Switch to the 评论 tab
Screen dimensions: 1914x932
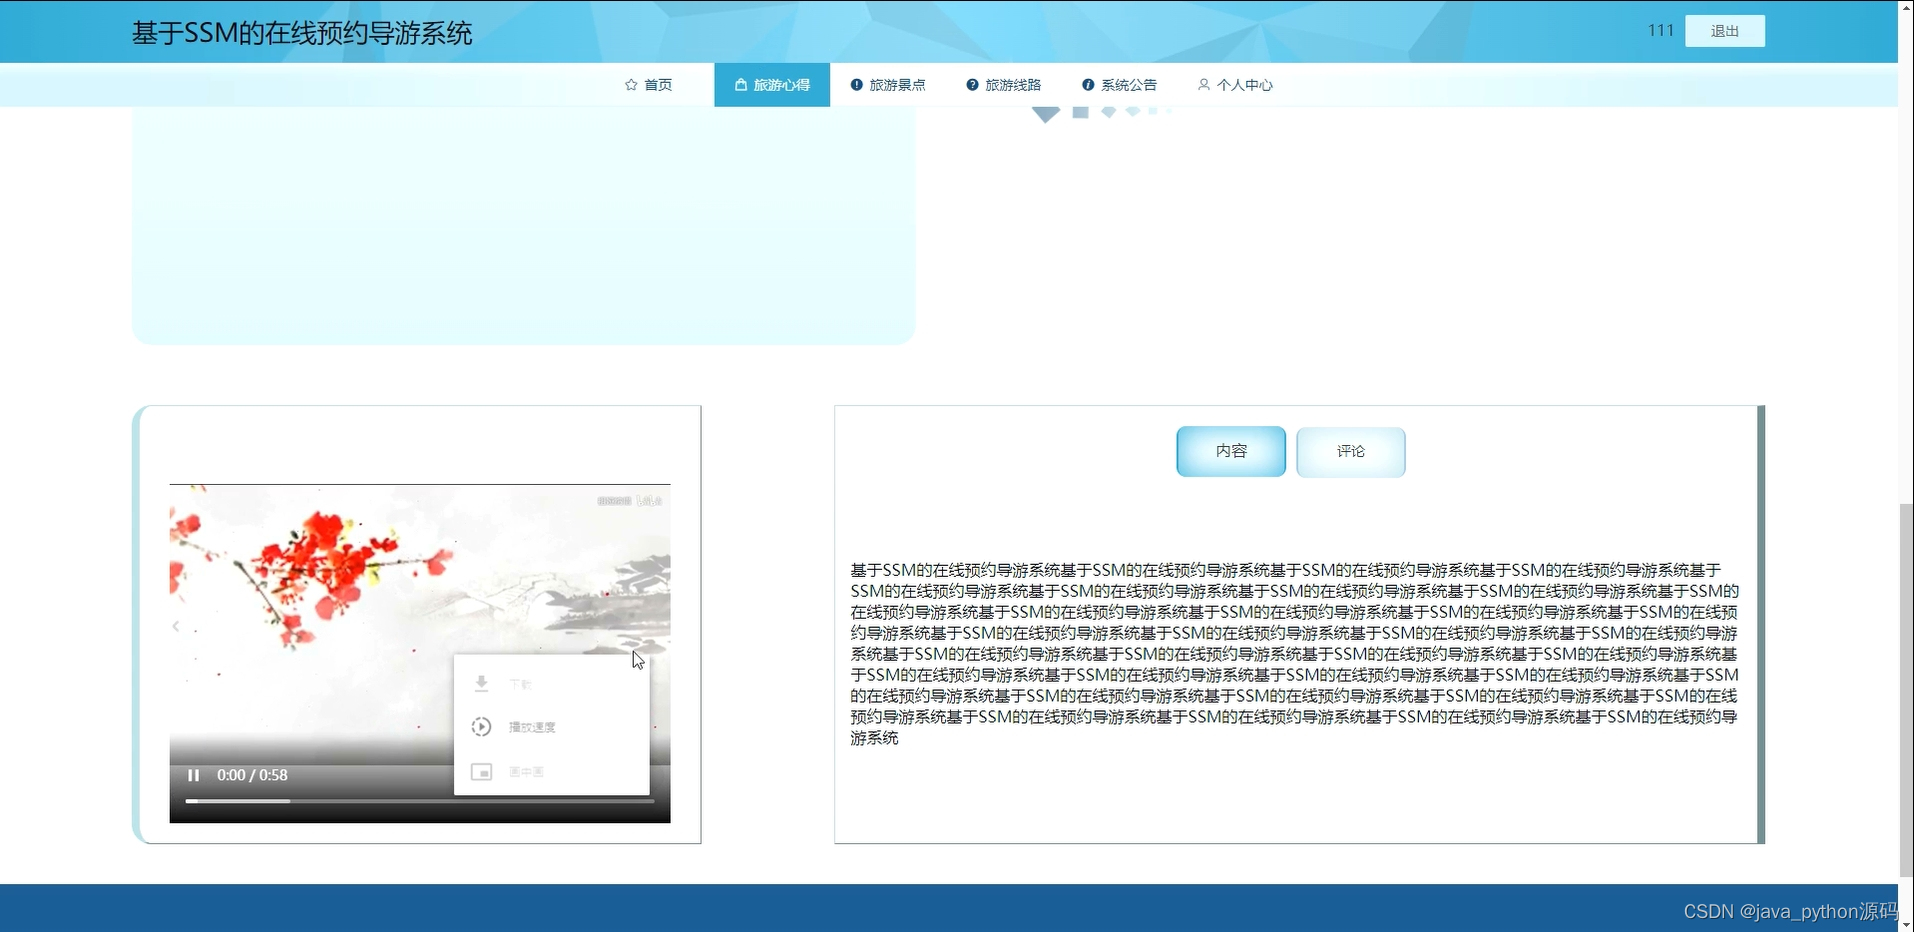coord(1351,451)
